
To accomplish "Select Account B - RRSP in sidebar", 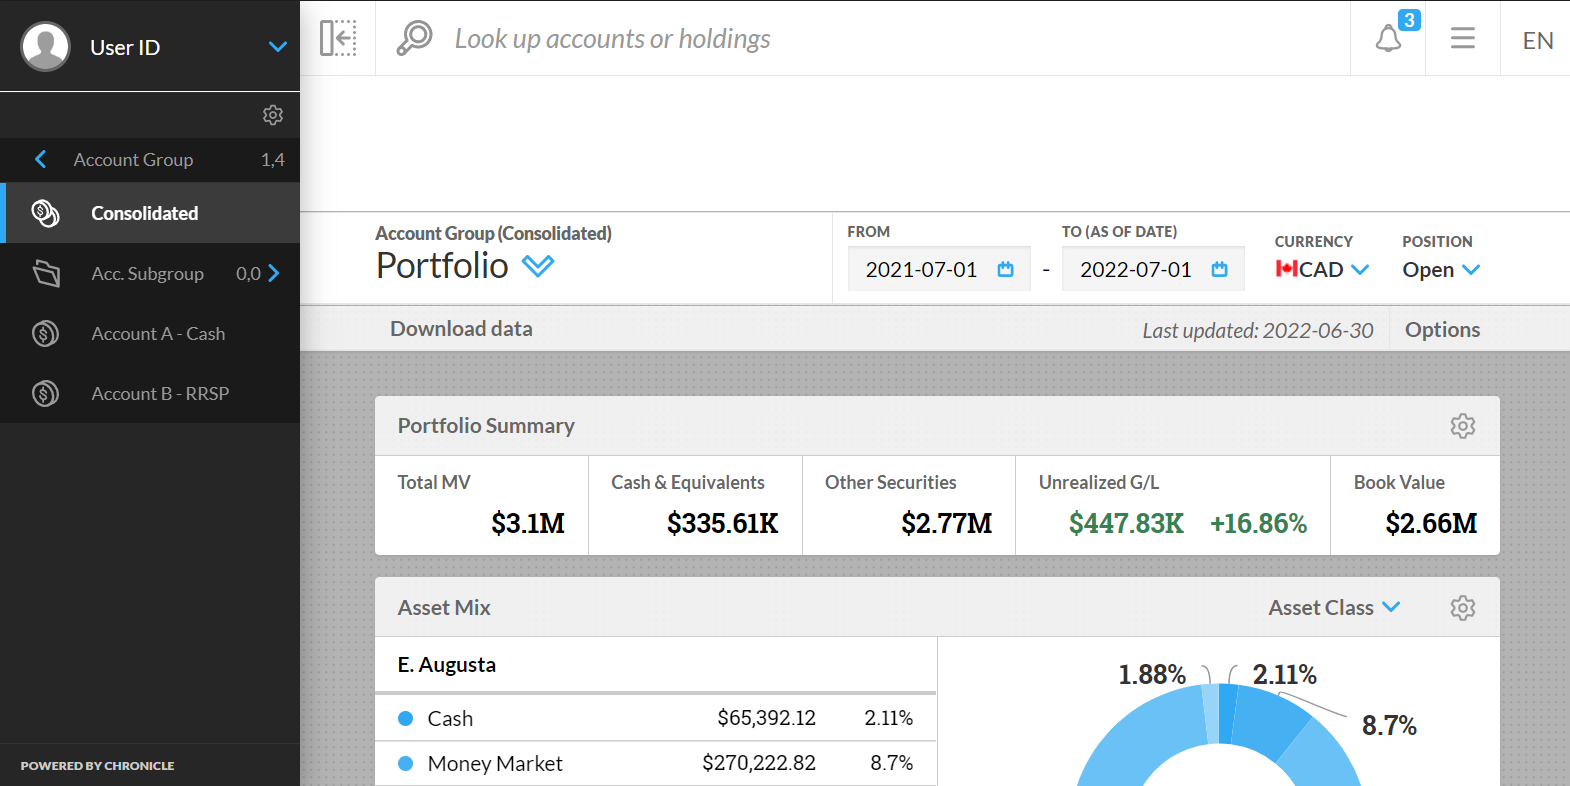I will click(x=160, y=394).
